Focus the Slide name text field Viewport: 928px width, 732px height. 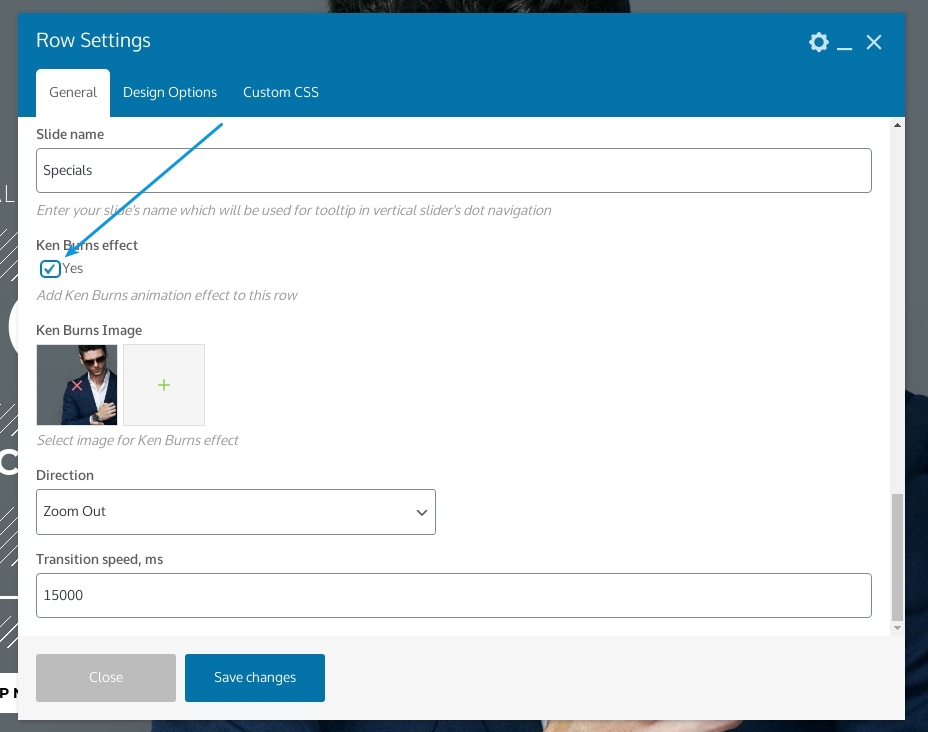tap(453, 171)
